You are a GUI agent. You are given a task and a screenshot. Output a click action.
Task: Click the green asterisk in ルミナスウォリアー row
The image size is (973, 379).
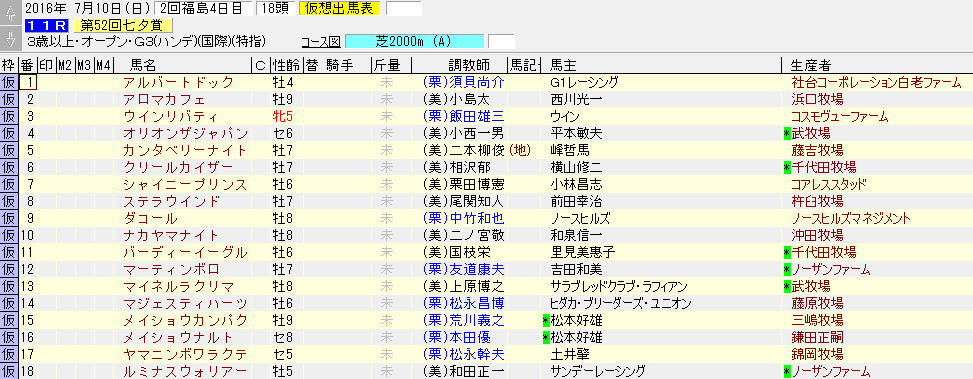[787, 372]
